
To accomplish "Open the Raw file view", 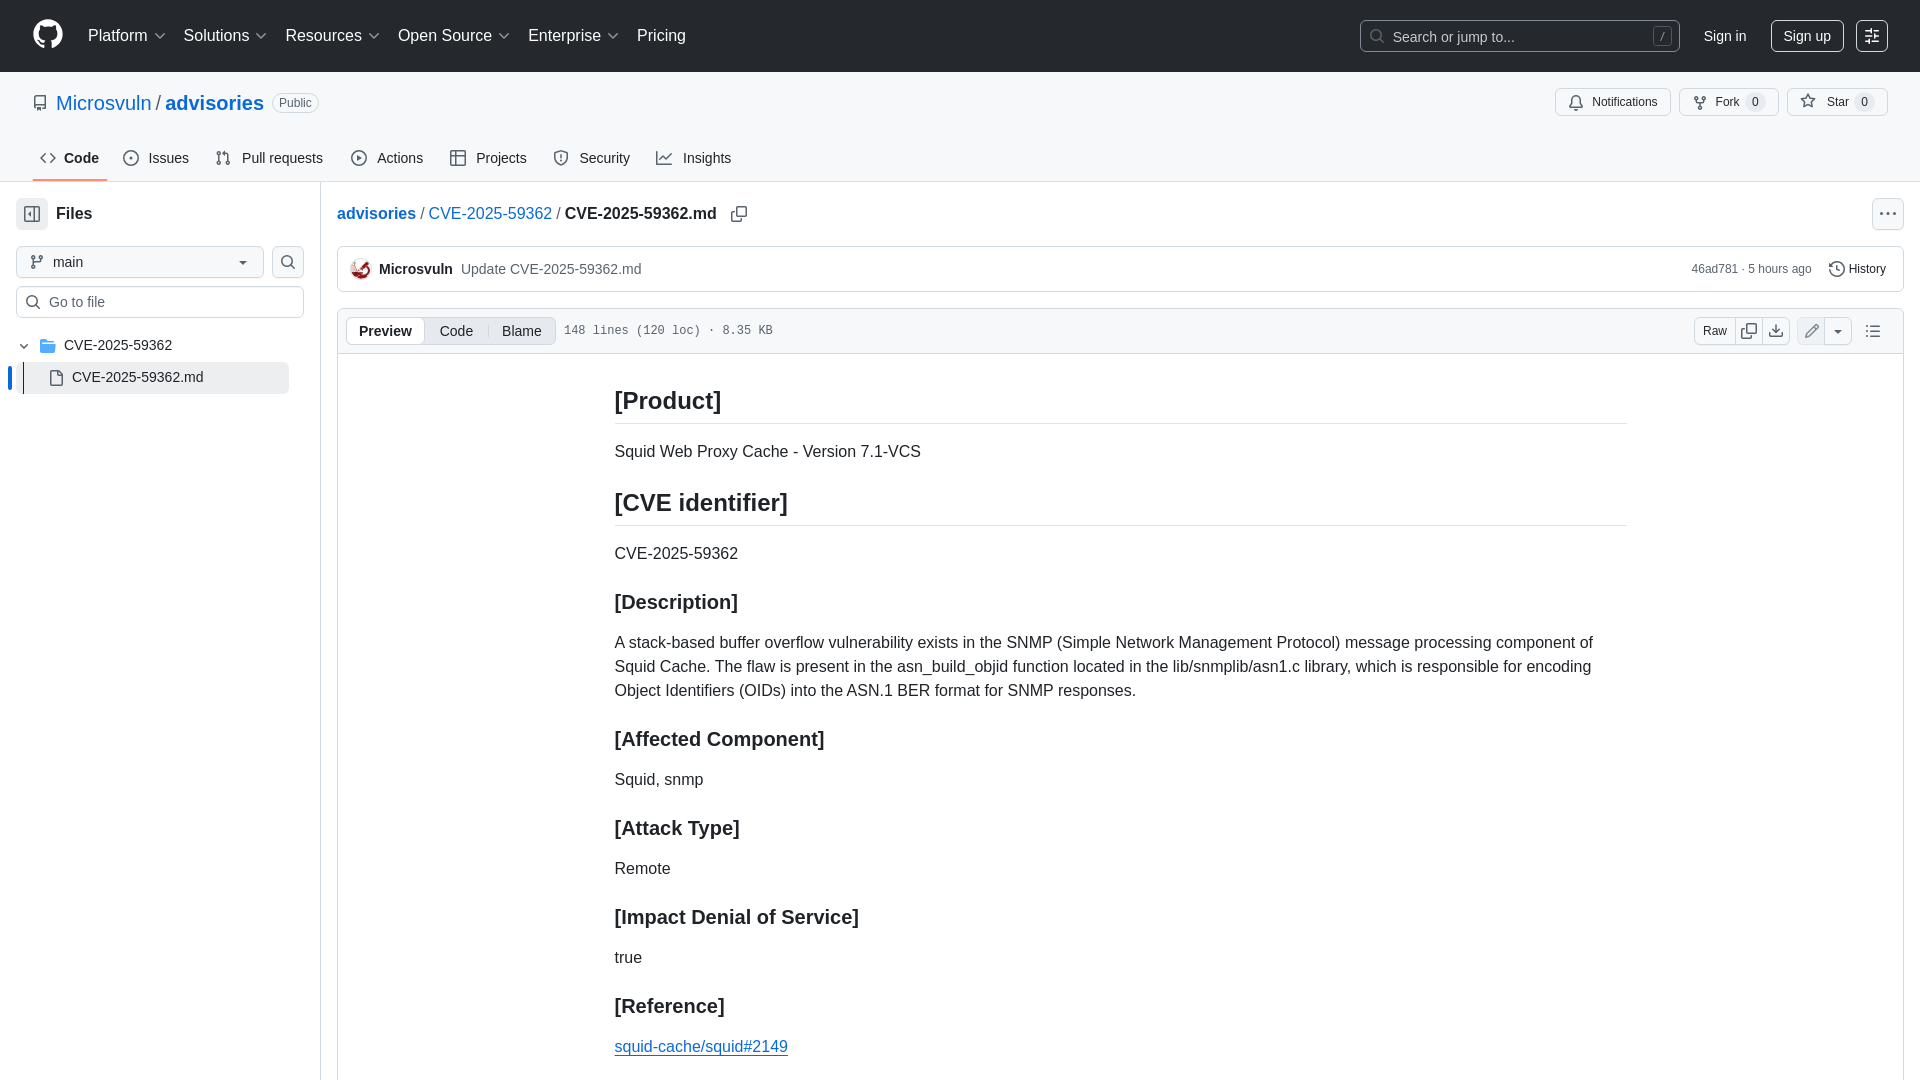I will pyautogui.click(x=1715, y=331).
